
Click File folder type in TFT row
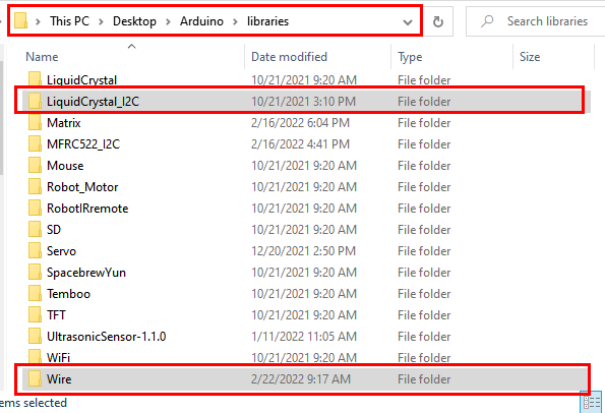424,315
